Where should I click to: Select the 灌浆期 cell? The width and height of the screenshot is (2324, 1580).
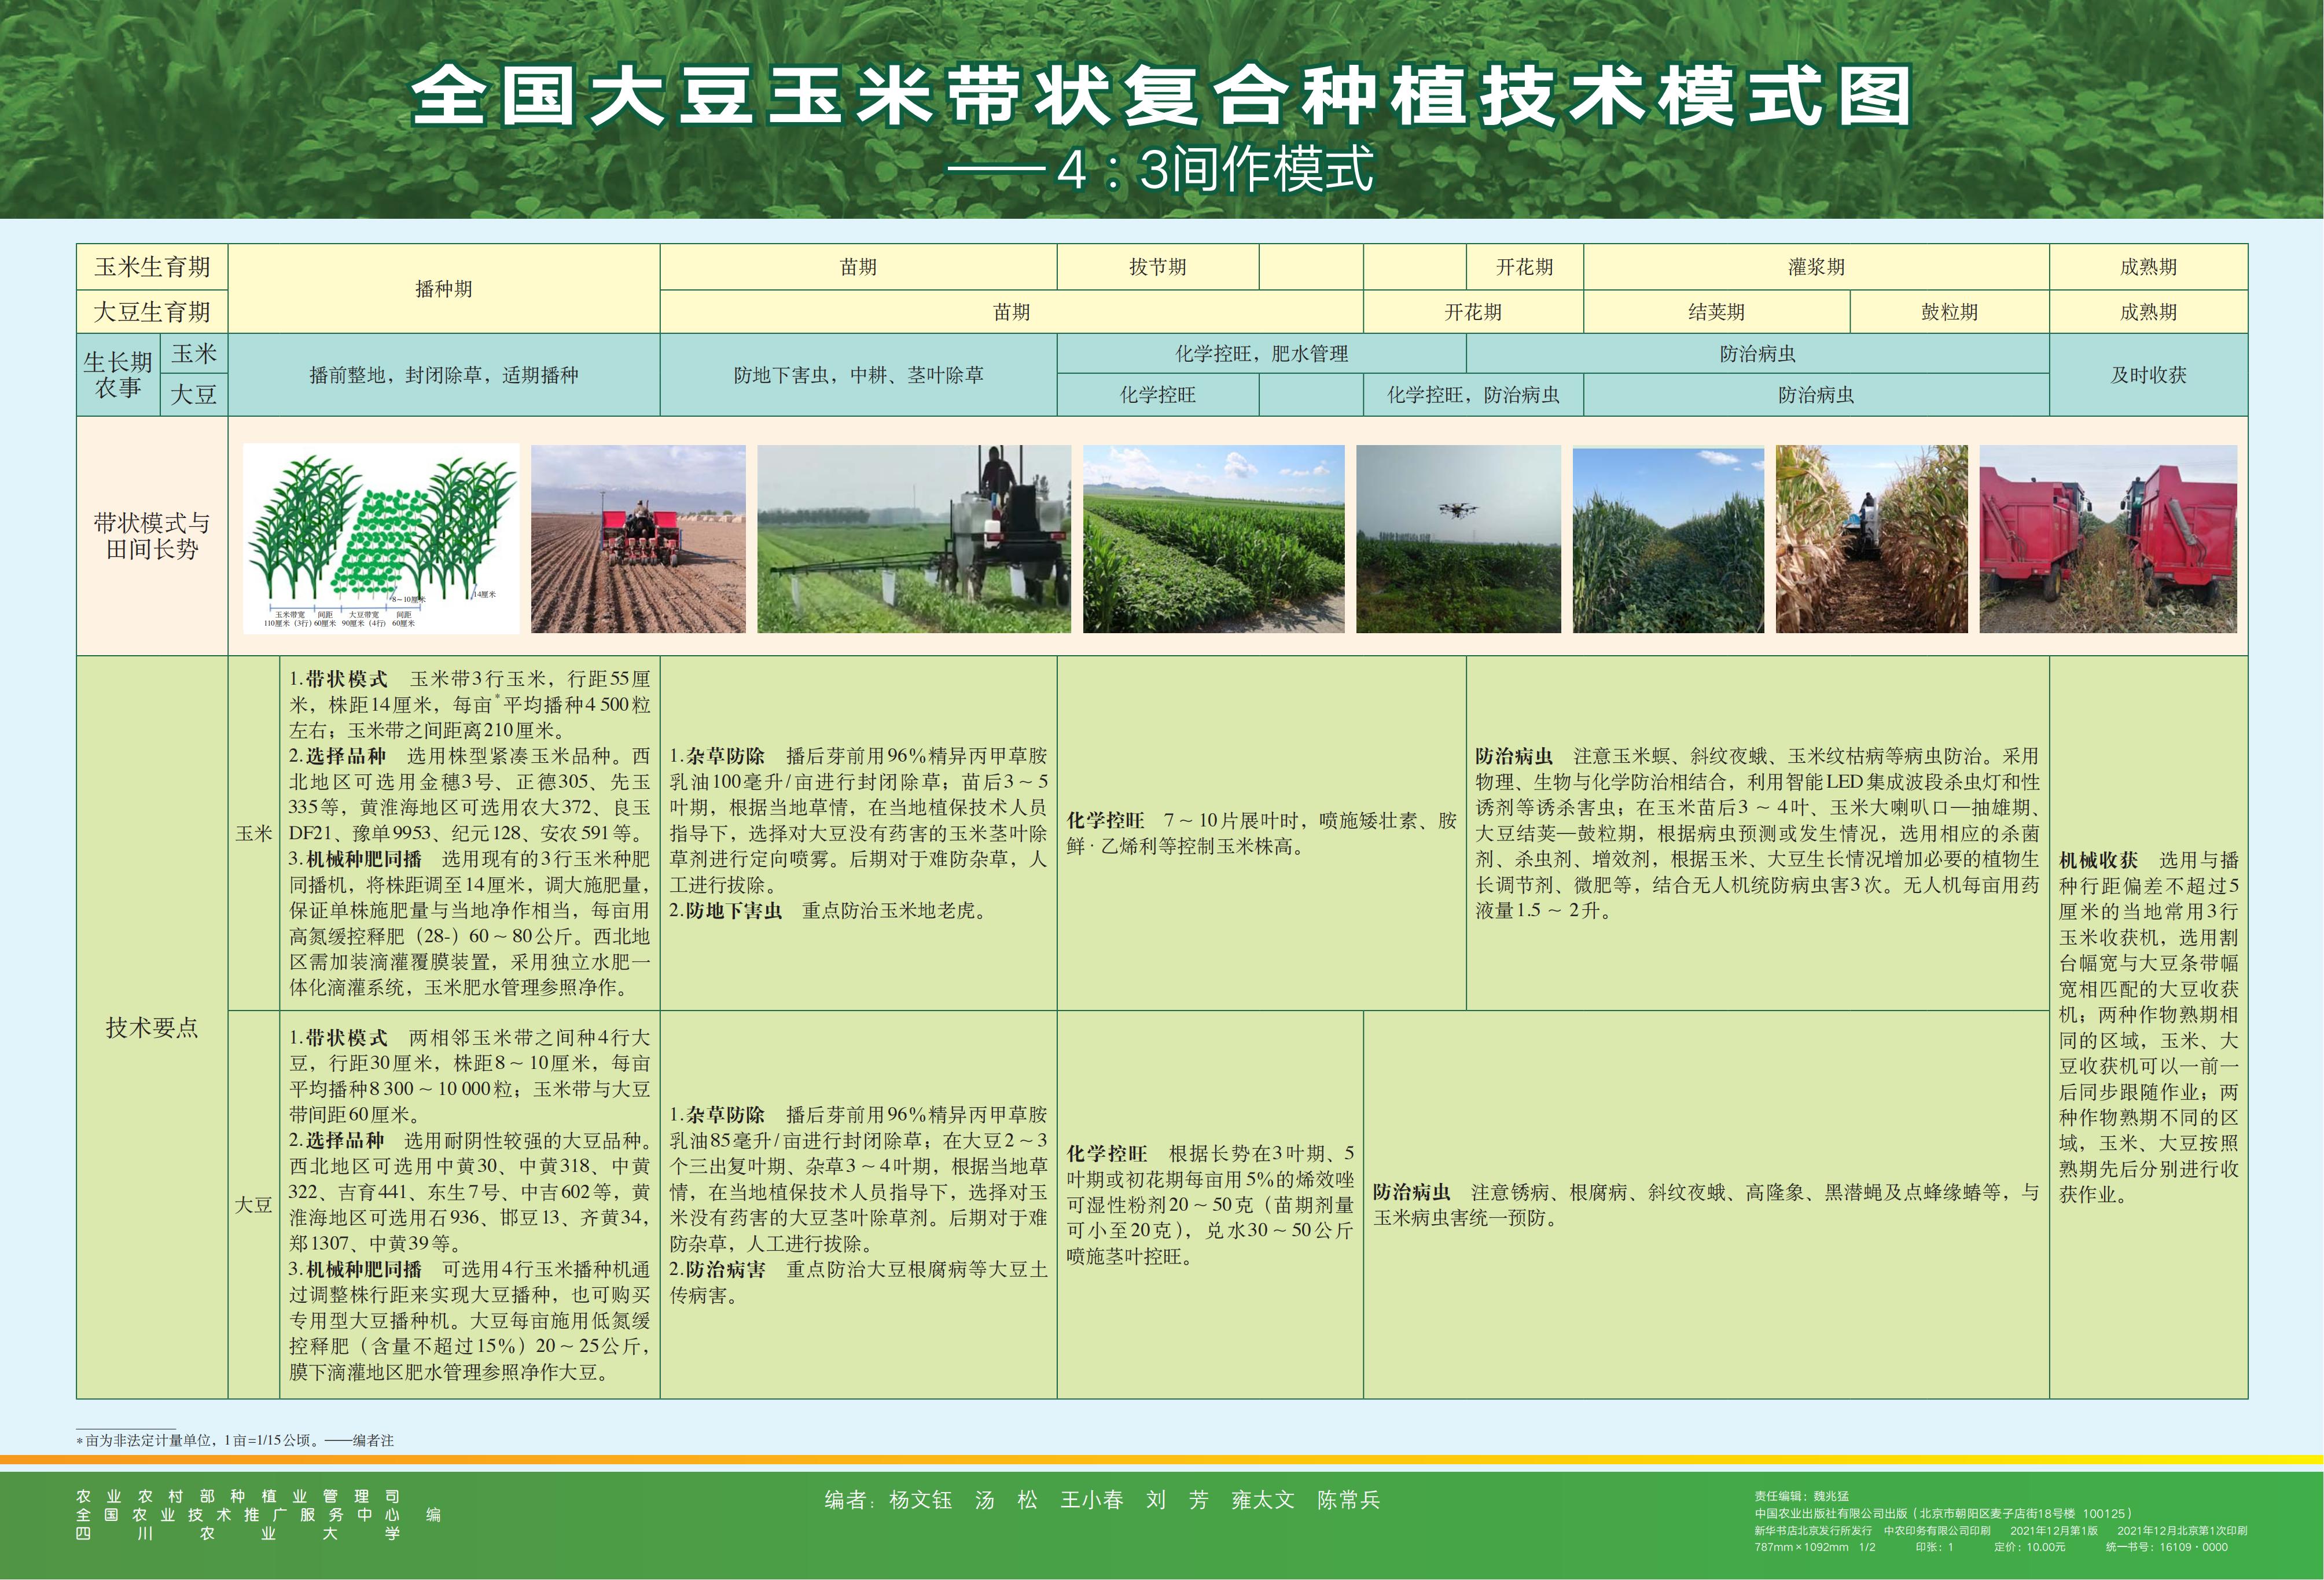coord(1816,267)
